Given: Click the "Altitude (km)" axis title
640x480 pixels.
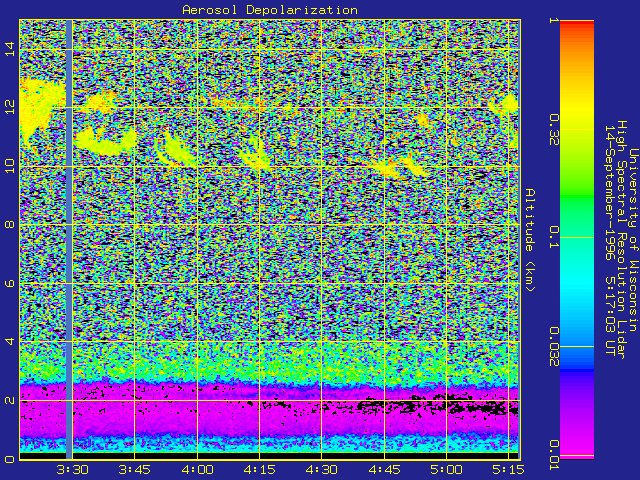Looking at the screenshot, I should (530, 240).
